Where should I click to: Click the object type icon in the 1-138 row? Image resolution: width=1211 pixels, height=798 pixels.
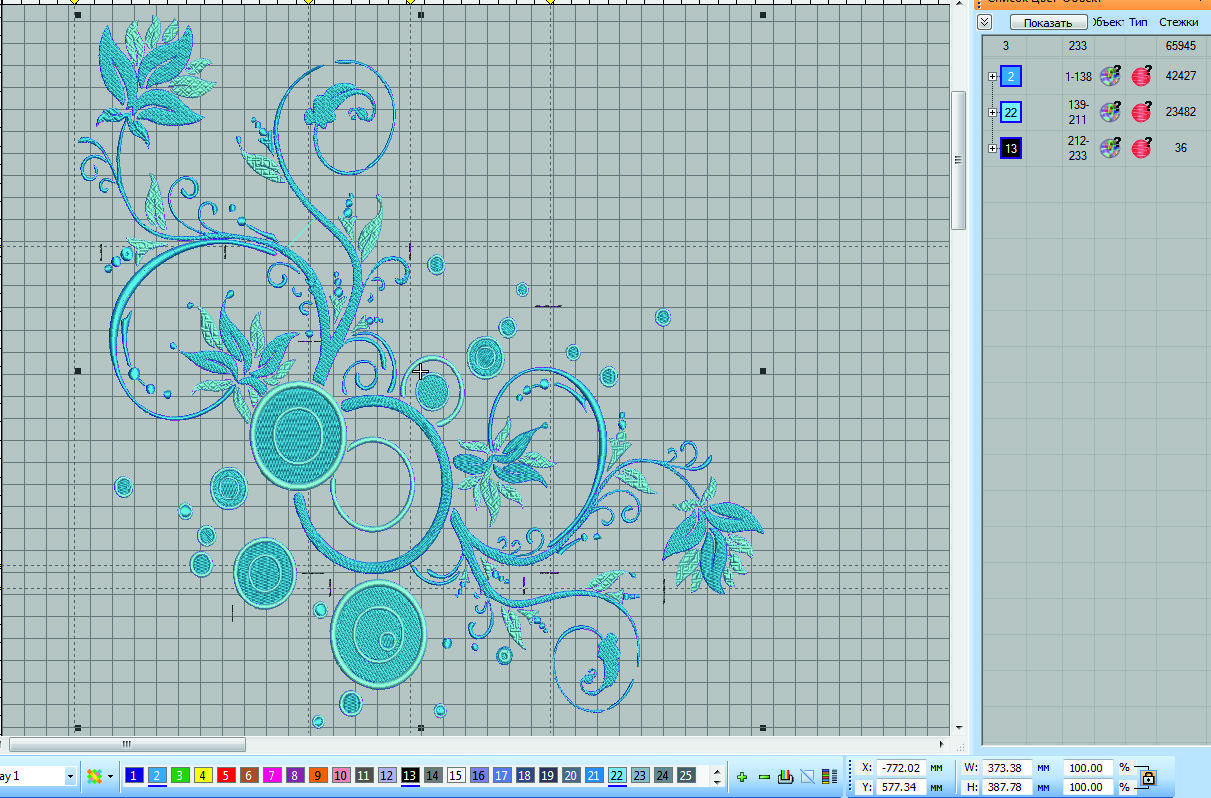tap(1110, 76)
